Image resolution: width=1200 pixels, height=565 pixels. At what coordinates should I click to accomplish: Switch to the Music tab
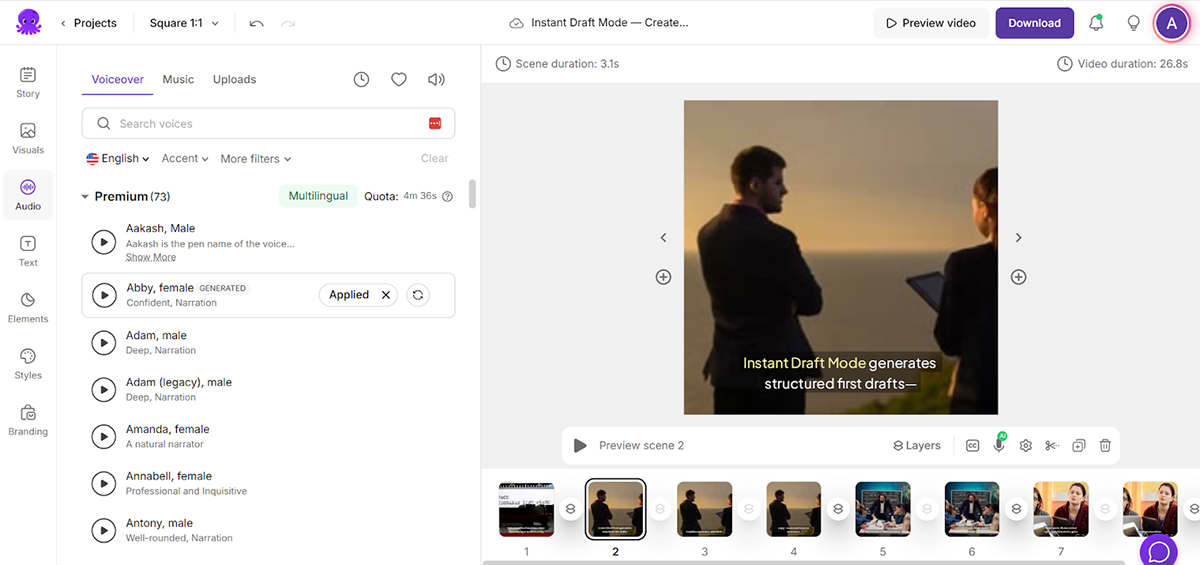click(x=178, y=80)
